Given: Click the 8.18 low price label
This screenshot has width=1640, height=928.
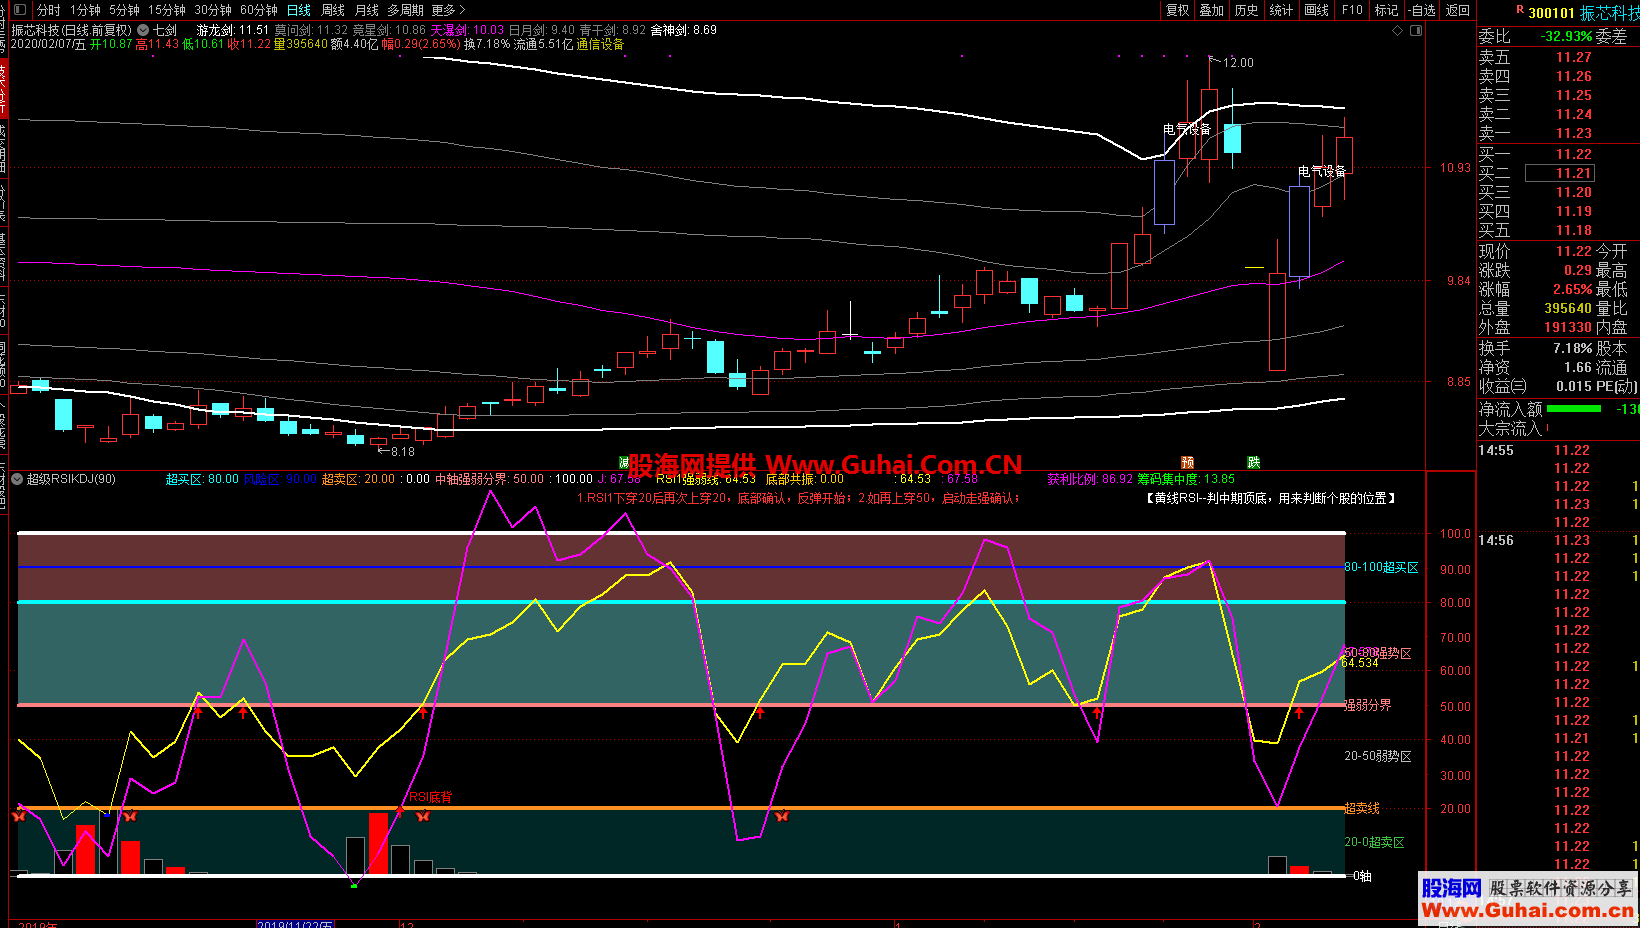Looking at the screenshot, I should 402,451.
